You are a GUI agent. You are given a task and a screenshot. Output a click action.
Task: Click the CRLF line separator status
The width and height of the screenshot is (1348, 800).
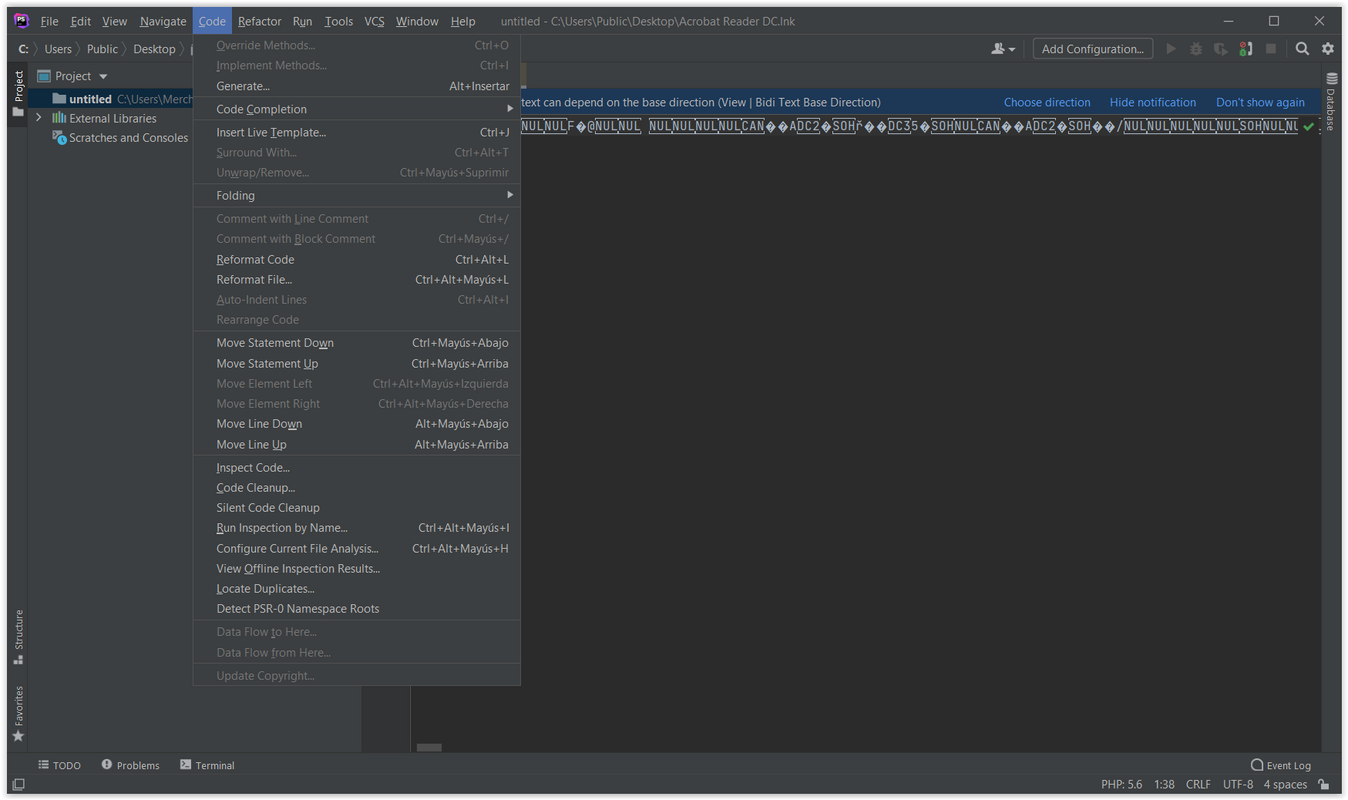click(x=1198, y=785)
